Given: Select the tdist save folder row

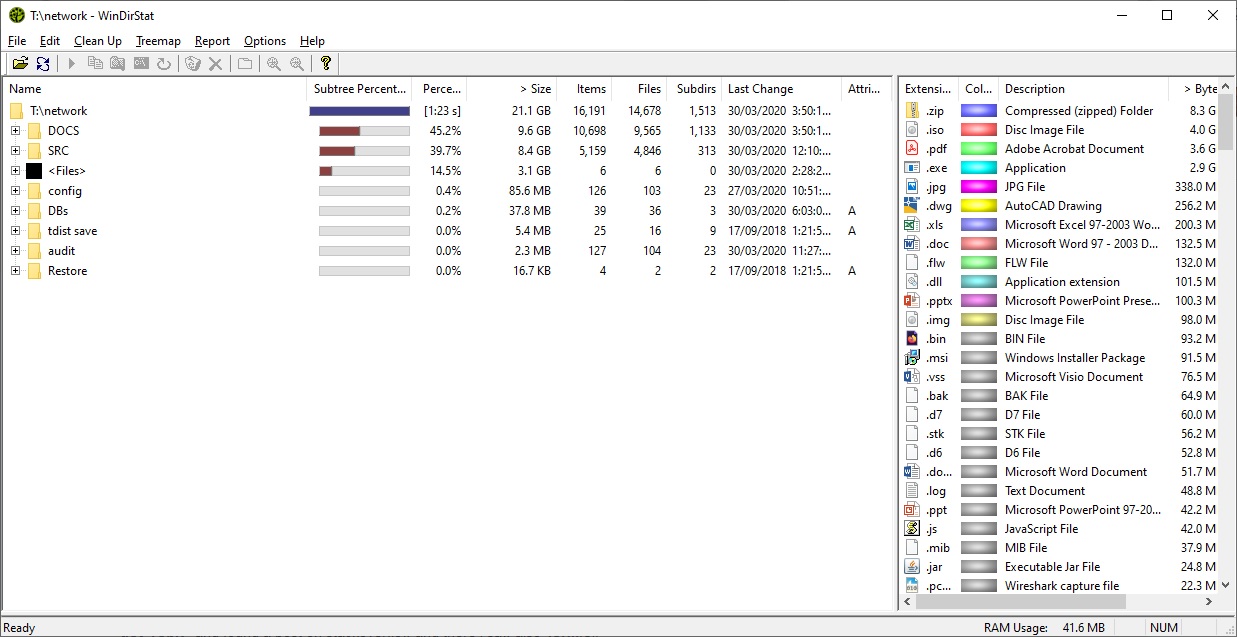Looking at the screenshot, I should (x=72, y=231).
